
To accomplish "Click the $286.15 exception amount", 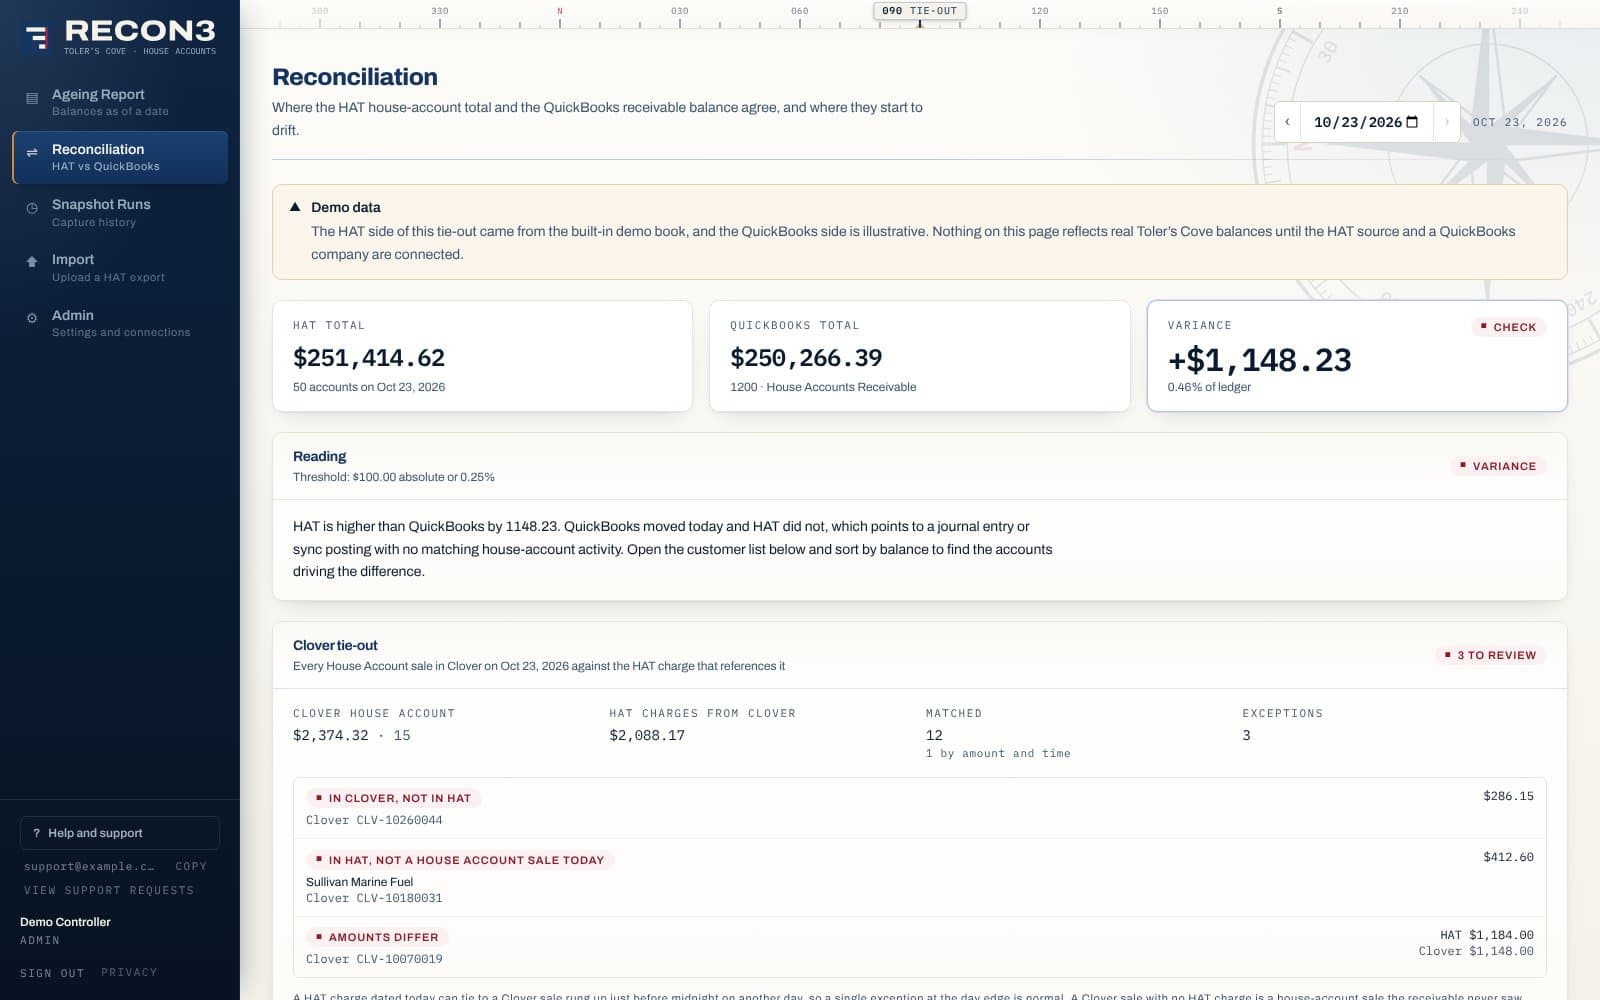I will 1508,796.
